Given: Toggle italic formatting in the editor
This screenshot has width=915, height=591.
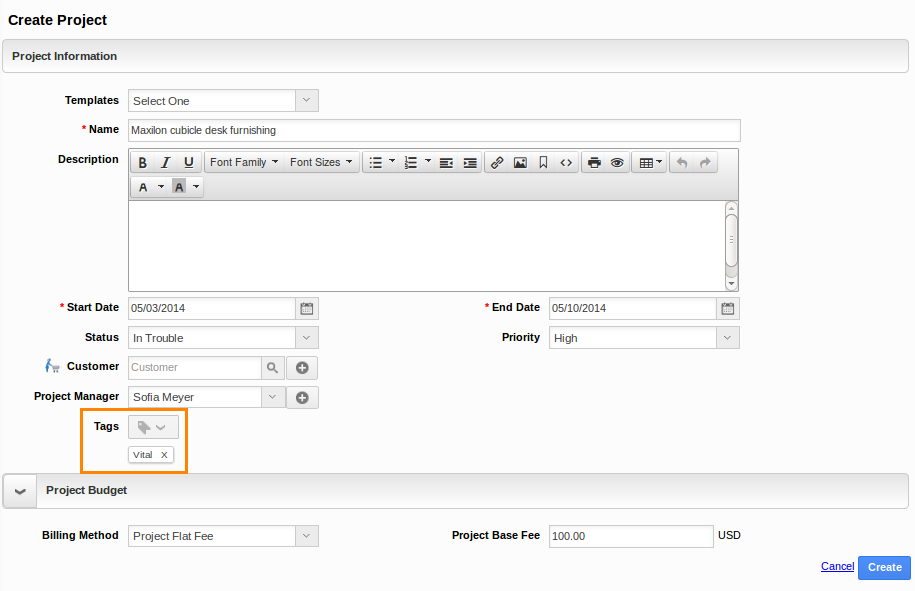Looking at the screenshot, I should (165, 161).
